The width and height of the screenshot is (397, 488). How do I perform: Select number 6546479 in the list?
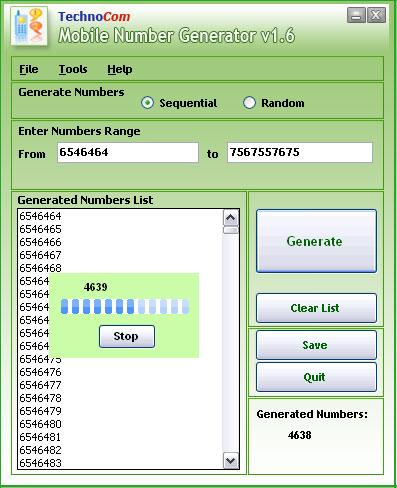tap(40, 411)
